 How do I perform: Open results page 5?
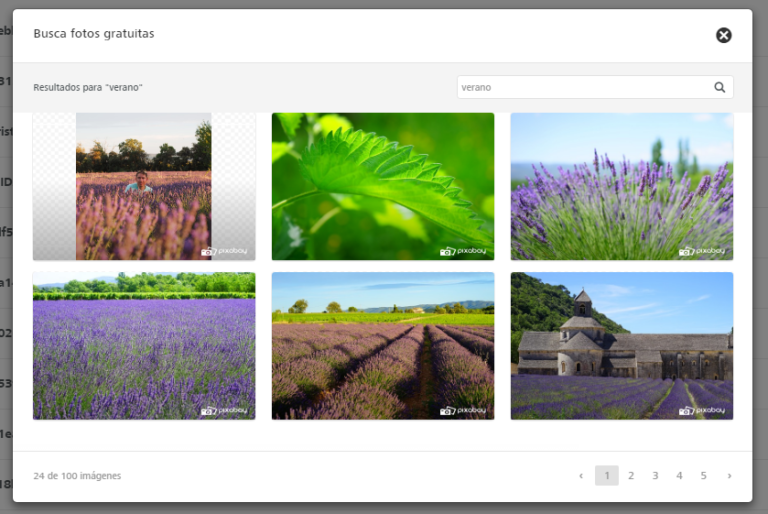(703, 476)
